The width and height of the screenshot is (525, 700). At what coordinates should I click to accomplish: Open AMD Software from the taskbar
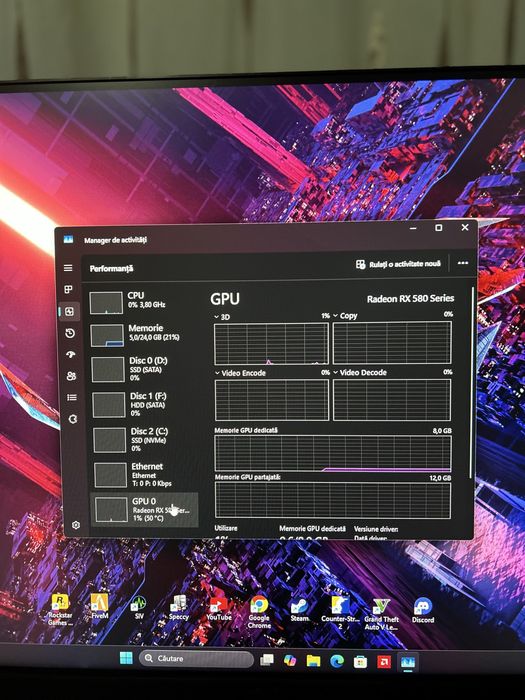[384, 662]
